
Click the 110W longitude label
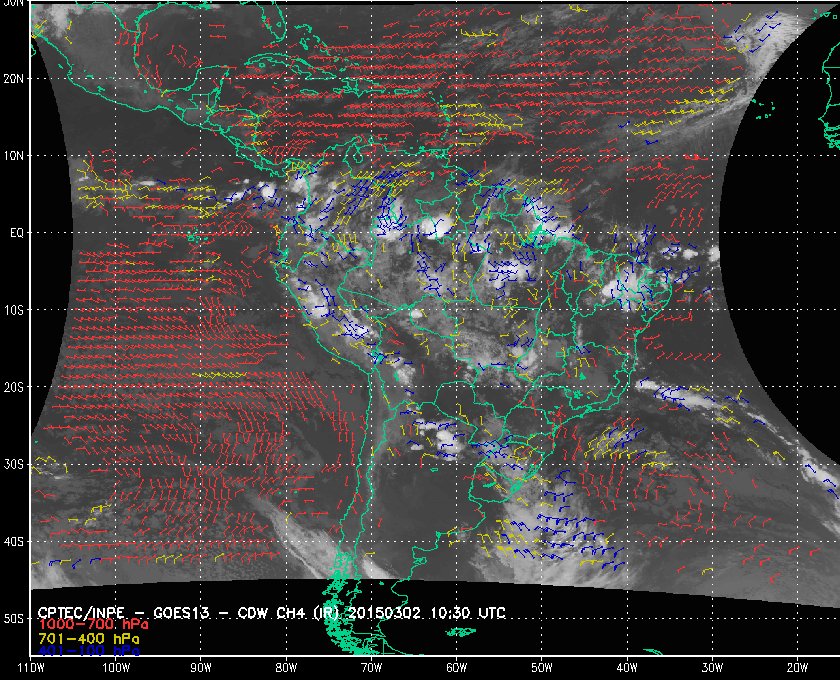coord(31,667)
